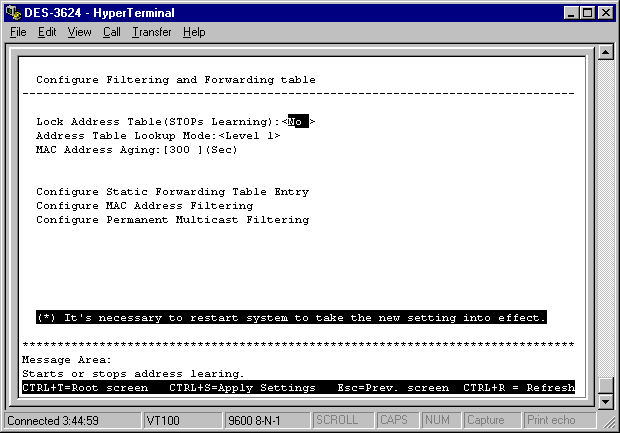The height and width of the screenshot is (433, 620).
Task: Click the scroll down arrow
Action: click(x=605, y=401)
